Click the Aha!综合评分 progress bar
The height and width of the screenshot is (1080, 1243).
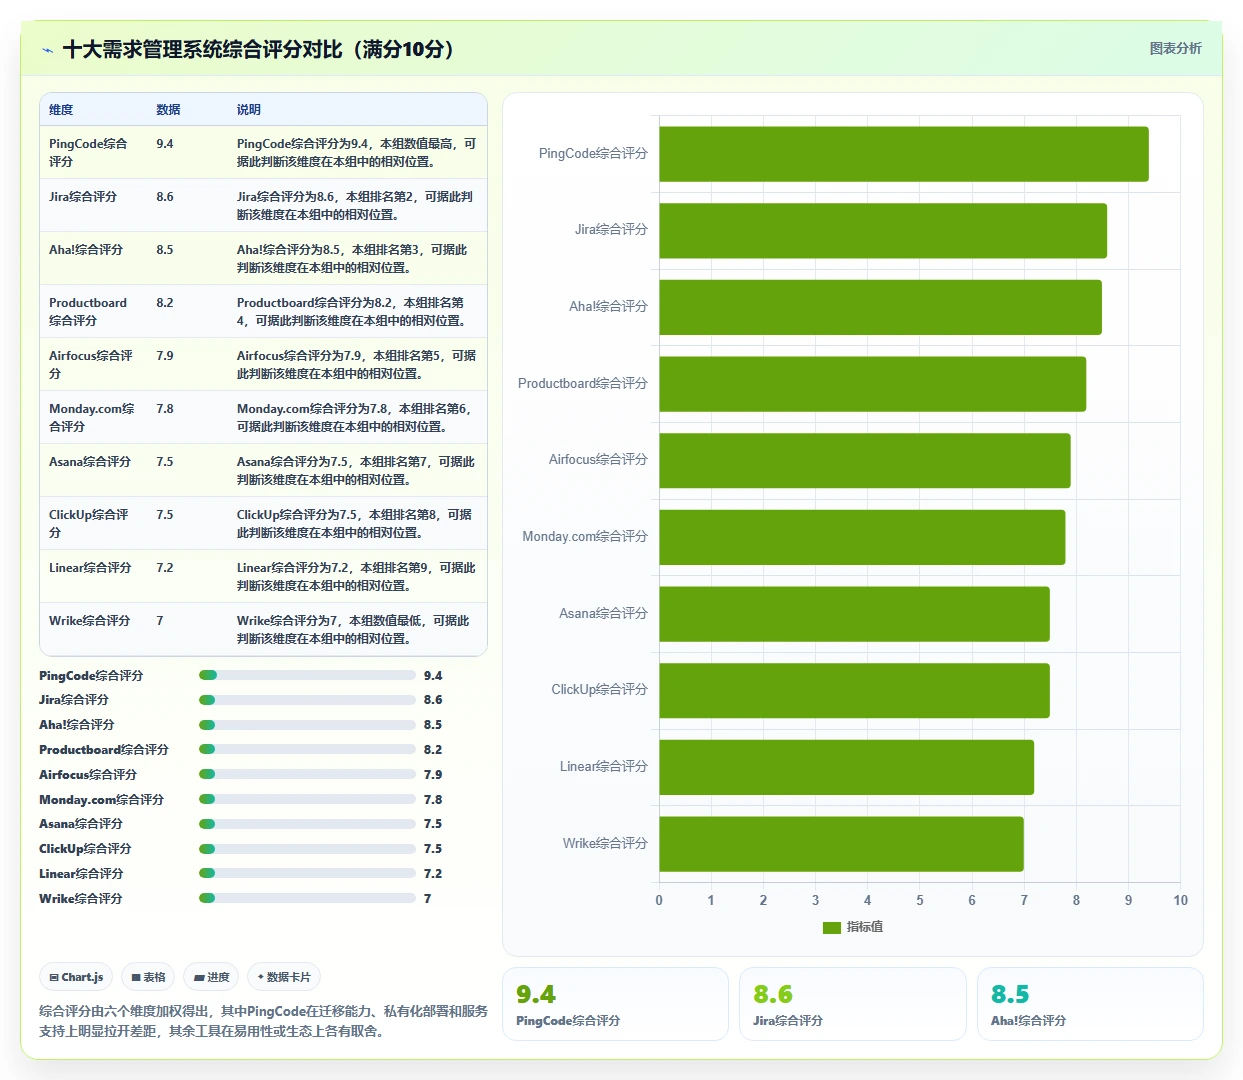click(x=307, y=725)
